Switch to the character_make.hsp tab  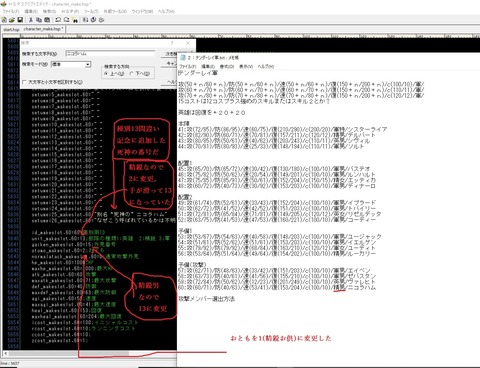tap(43, 29)
